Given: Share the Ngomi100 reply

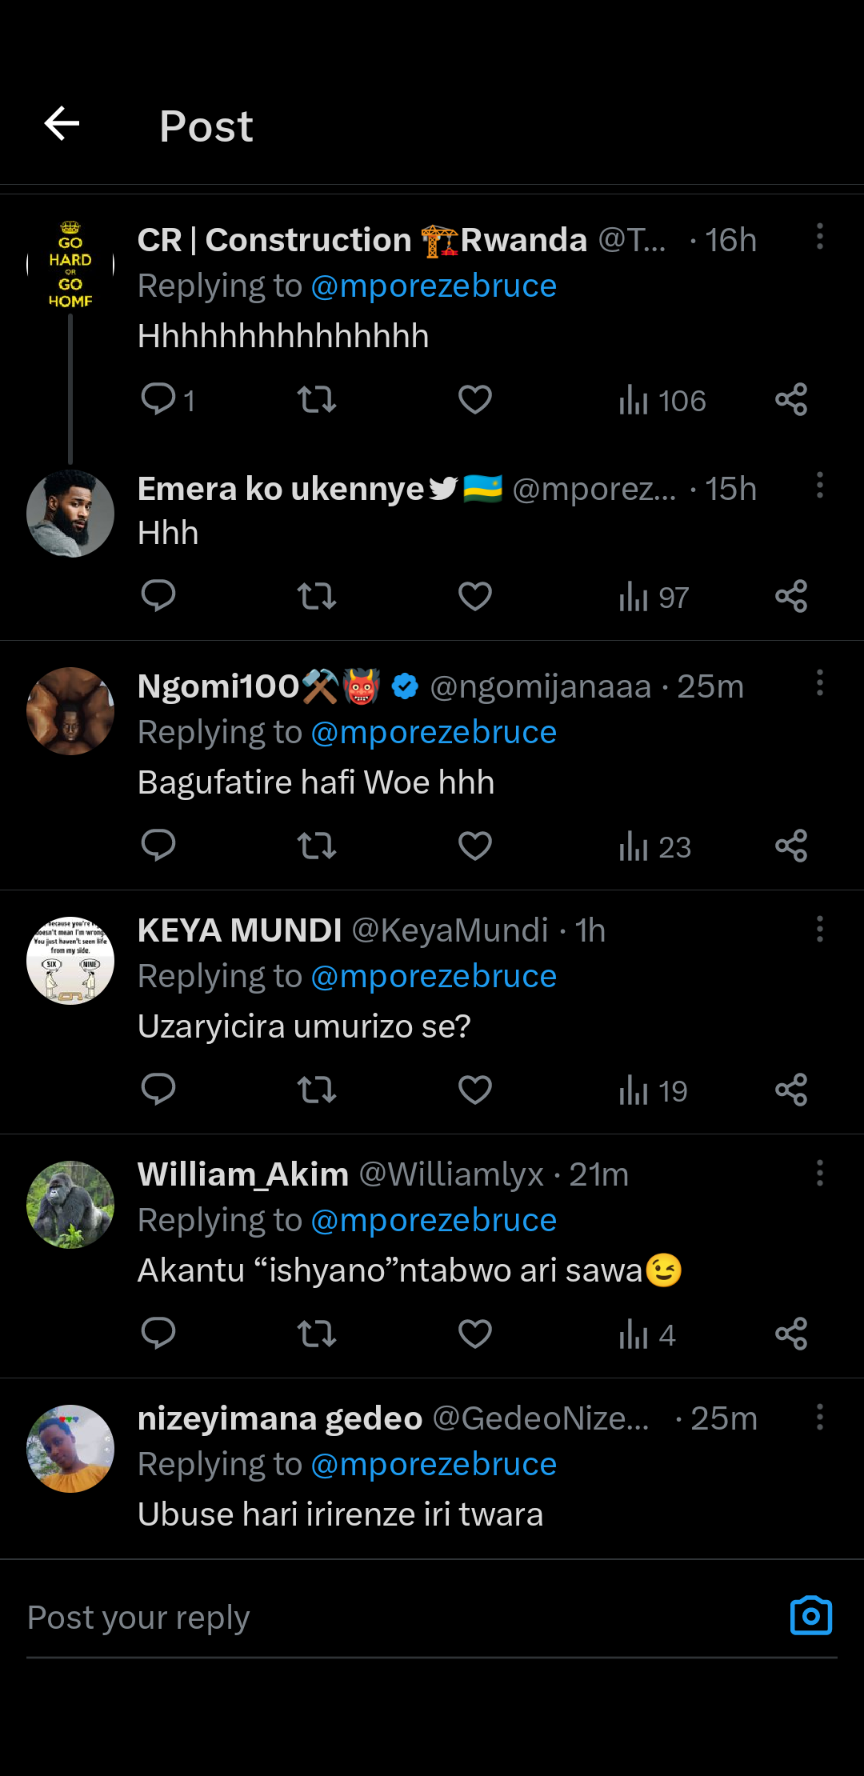Looking at the screenshot, I should (x=791, y=846).
